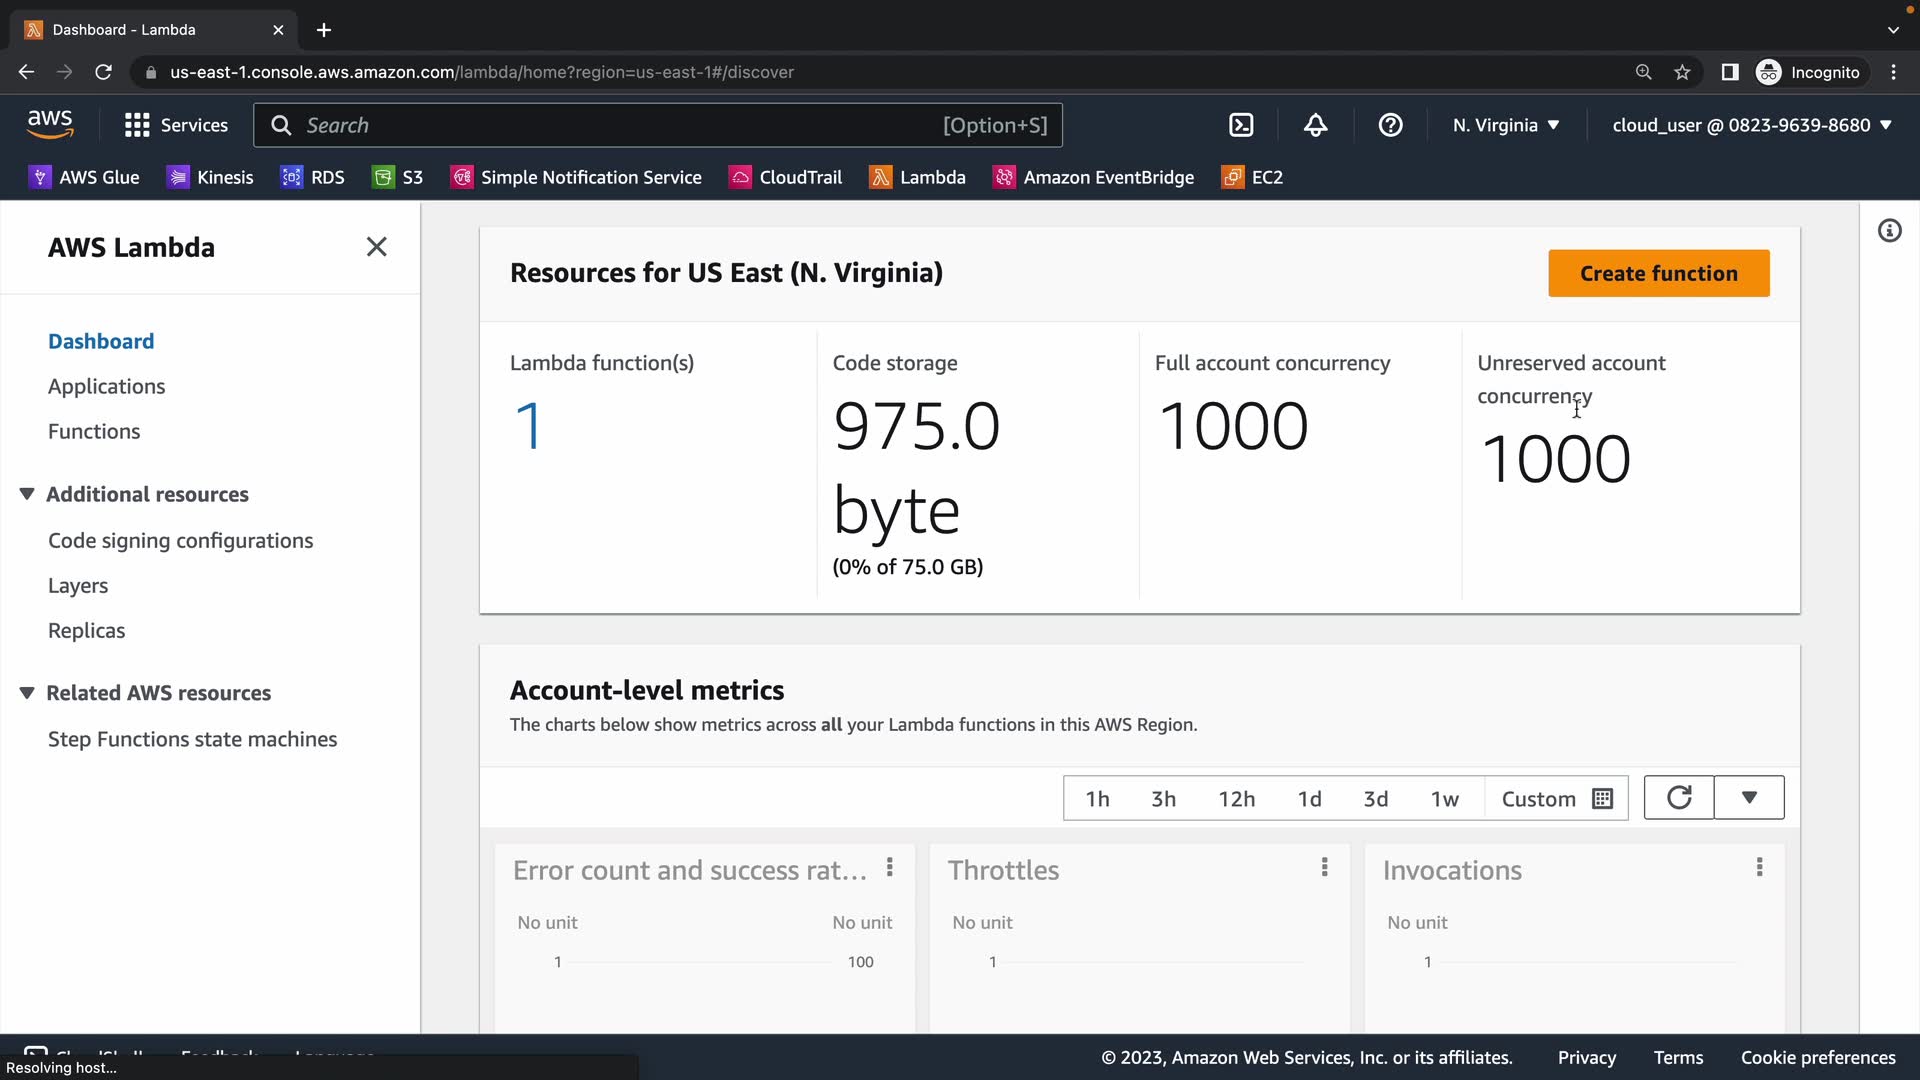Open the refresh interval dropdown arrow
Viewport: 1920px width, 1080px height.
[x=1749, y=798]
